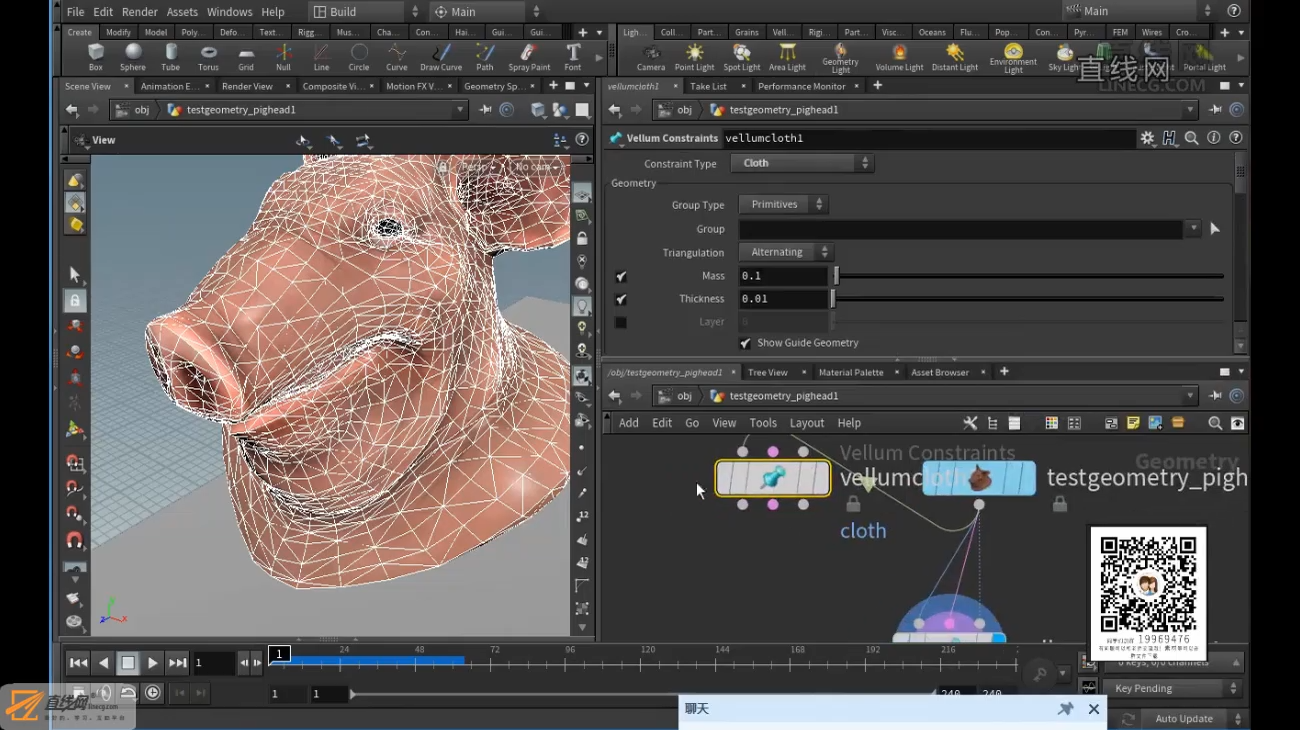Open the Material Palette tab
The image size is (1300, 730).
coord(851,372)
